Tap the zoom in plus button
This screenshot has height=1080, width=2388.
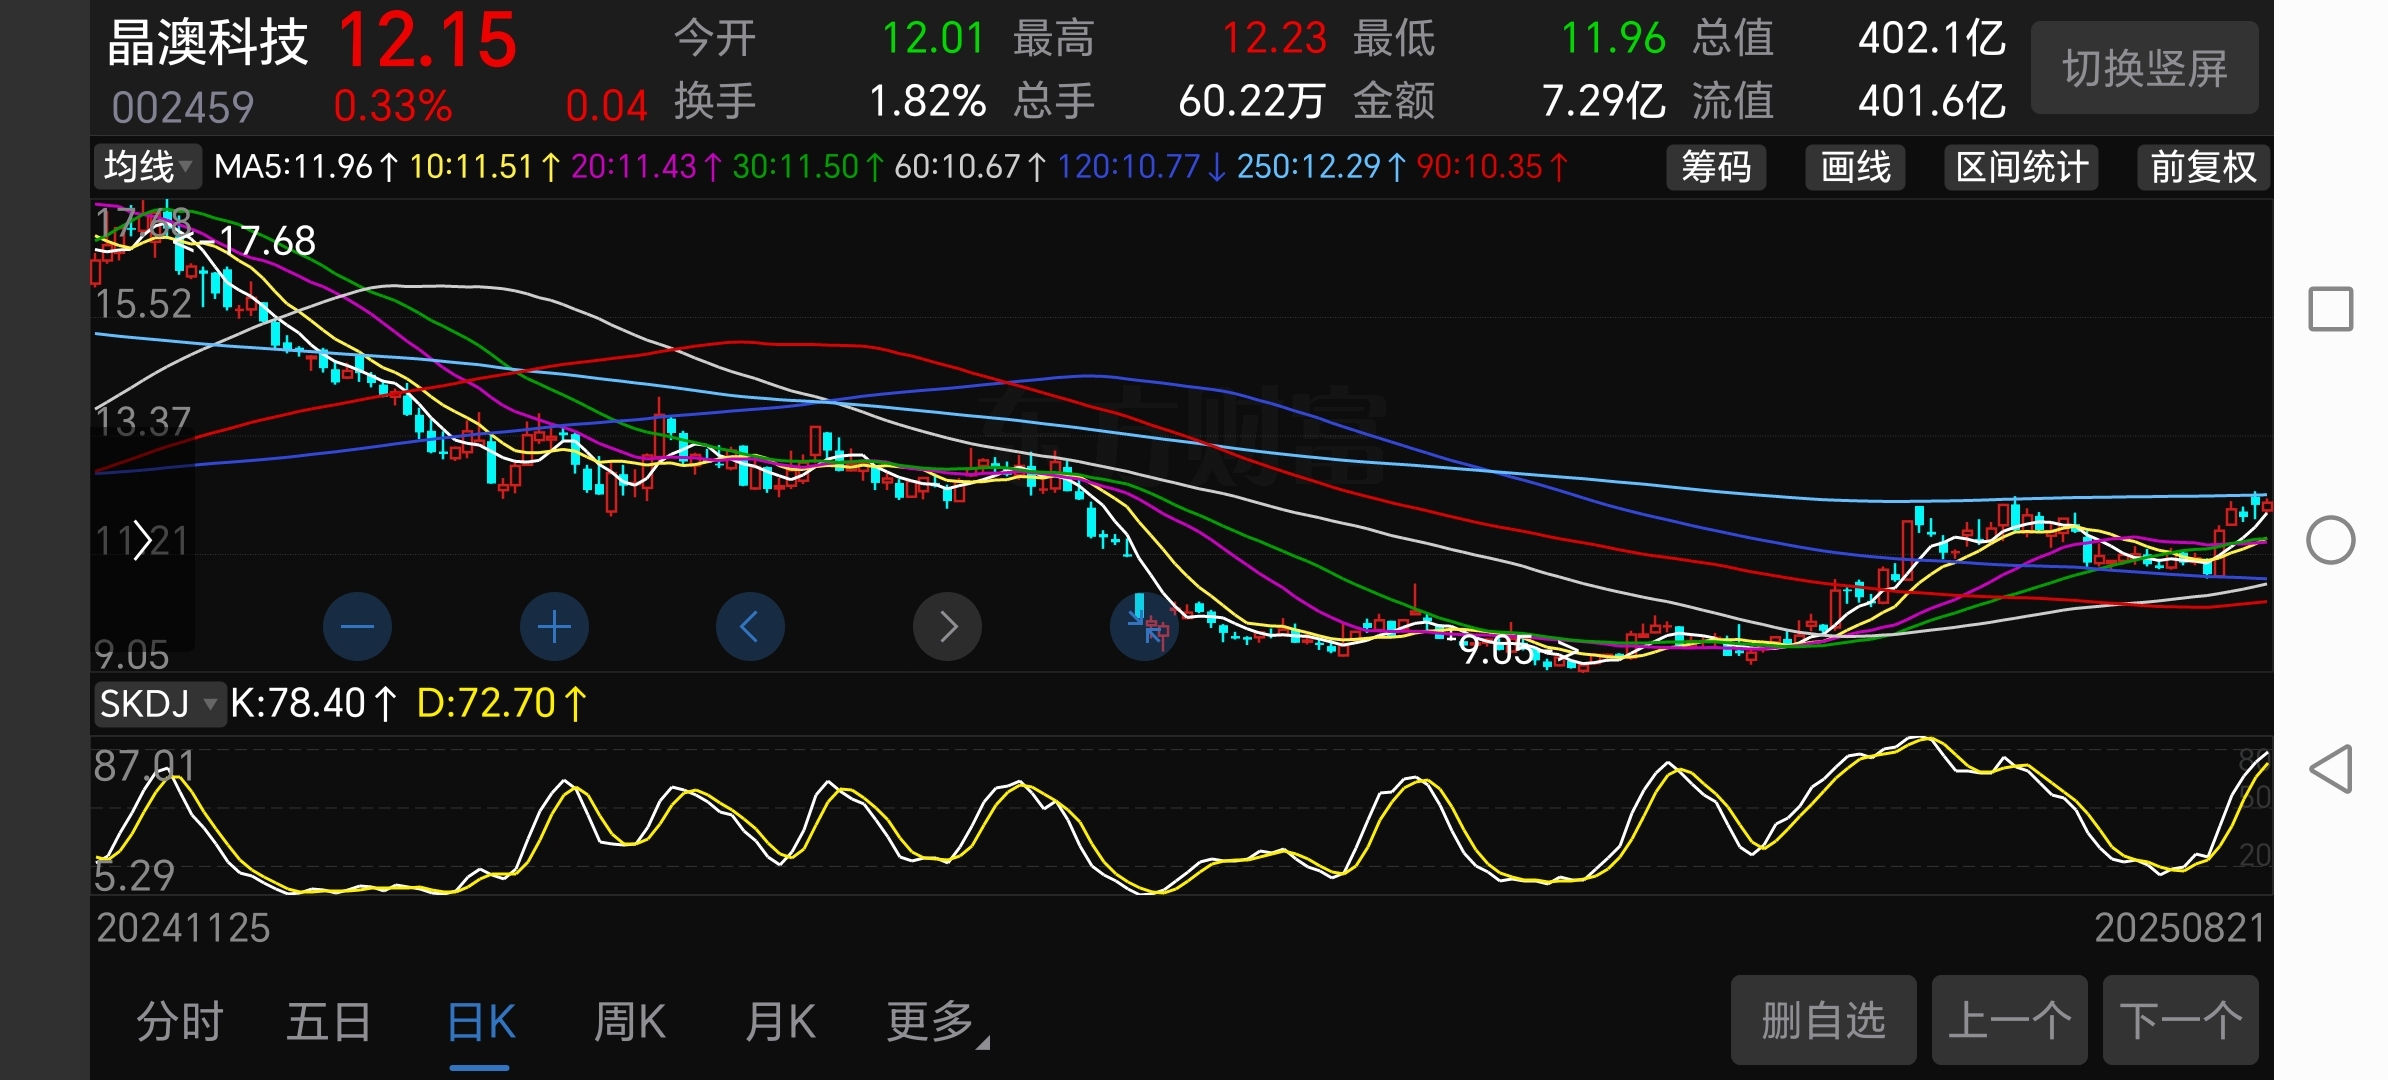click(x=554, y=627)
